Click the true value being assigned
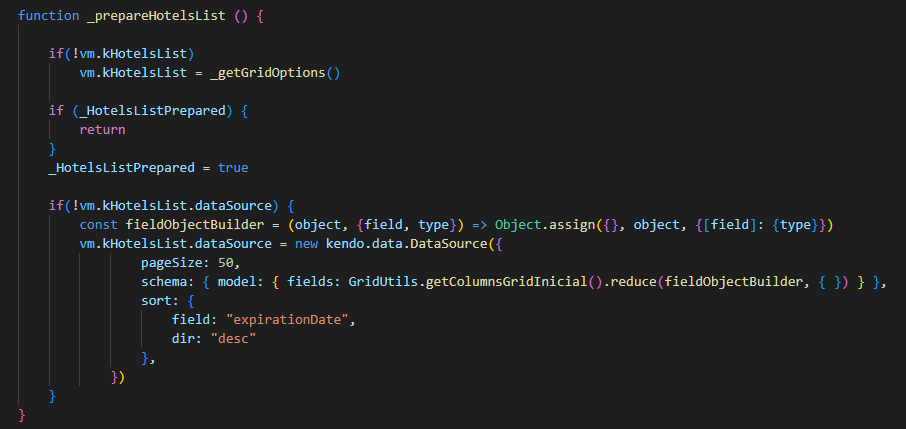 click(x=232, y=167)
